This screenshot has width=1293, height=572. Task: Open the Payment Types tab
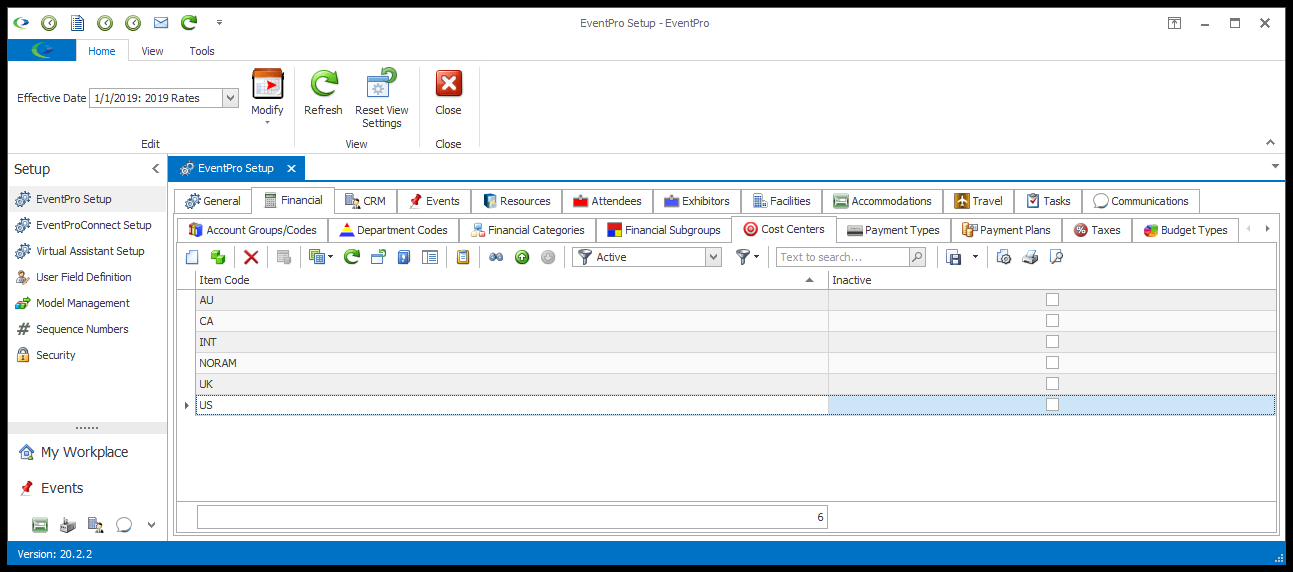click(x=893, y=230)
